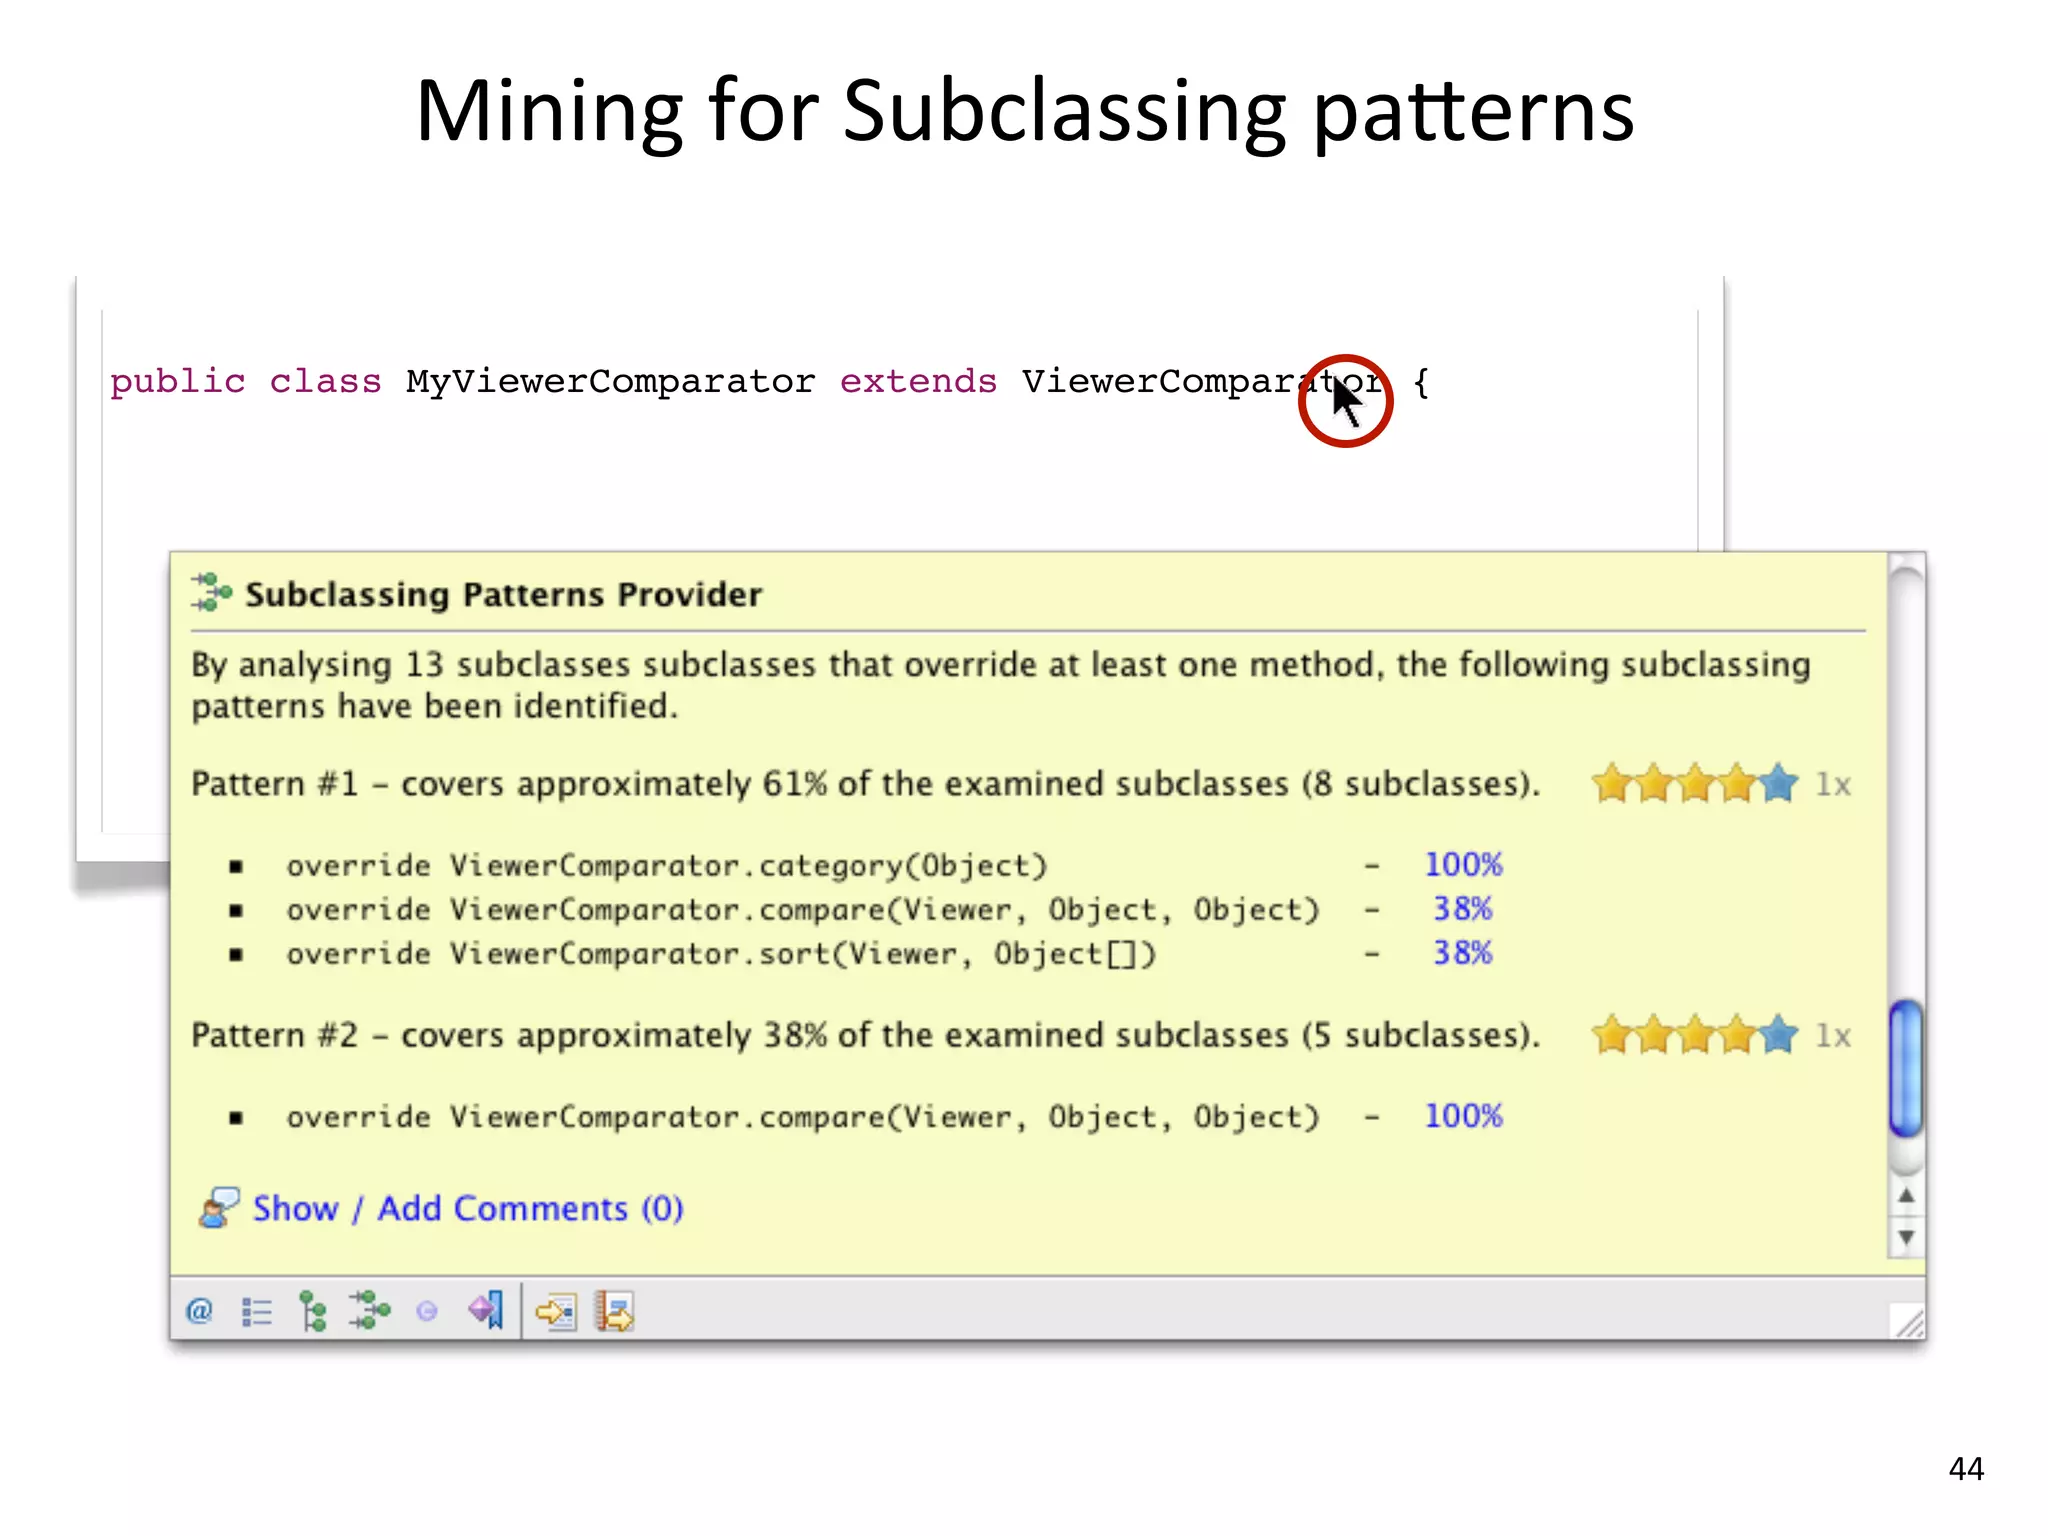The height and width of the screenshot is (1536, 2048).
Task: Click 100% link for category(Object) override
Action: point(1464,864)
